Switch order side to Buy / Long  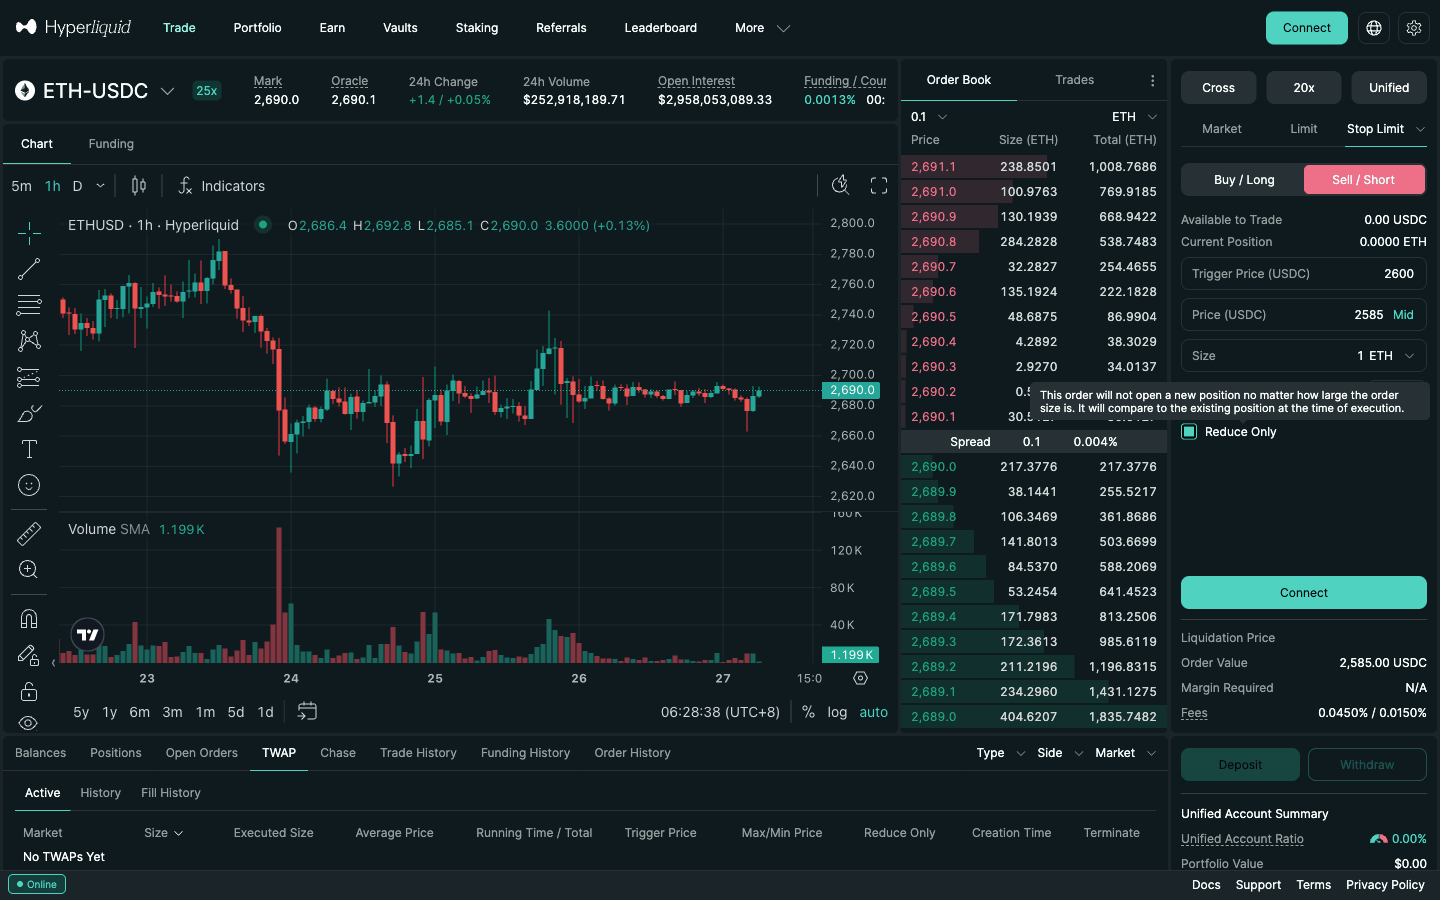(x=1243, y=180)
